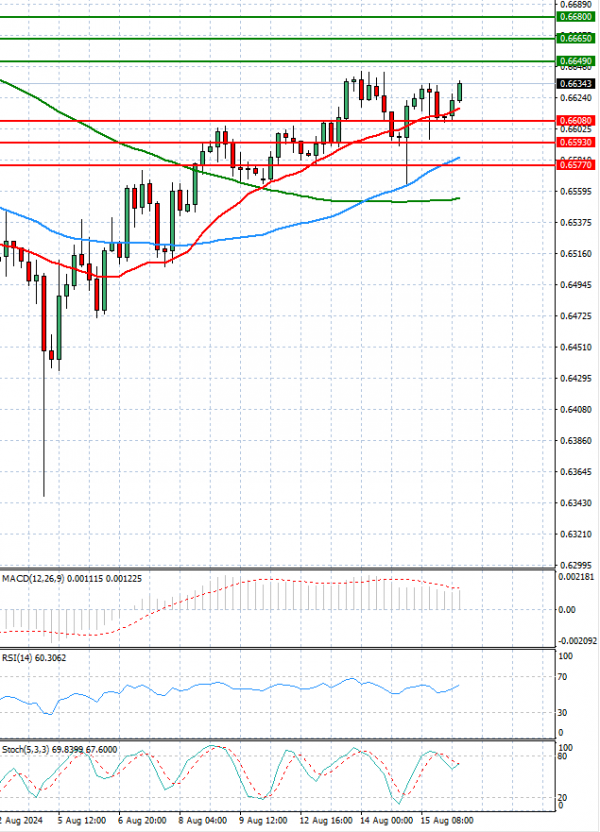Click the MACD scale value 0.002181

point(576,577)
